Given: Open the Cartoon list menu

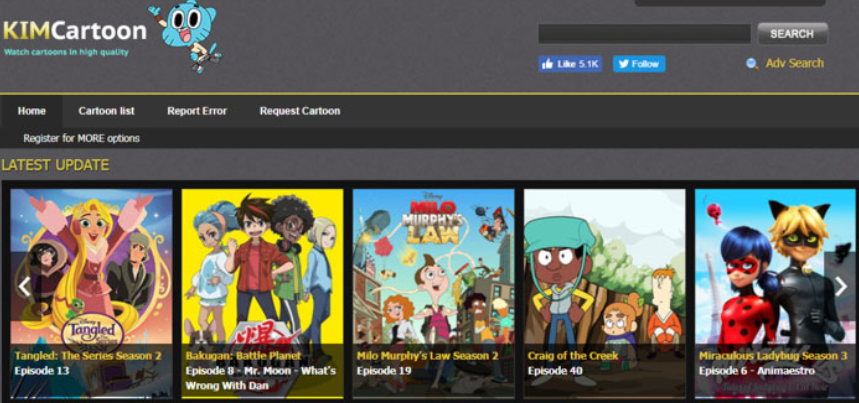Looking at the screenshot, I should [x=106, y=111].
